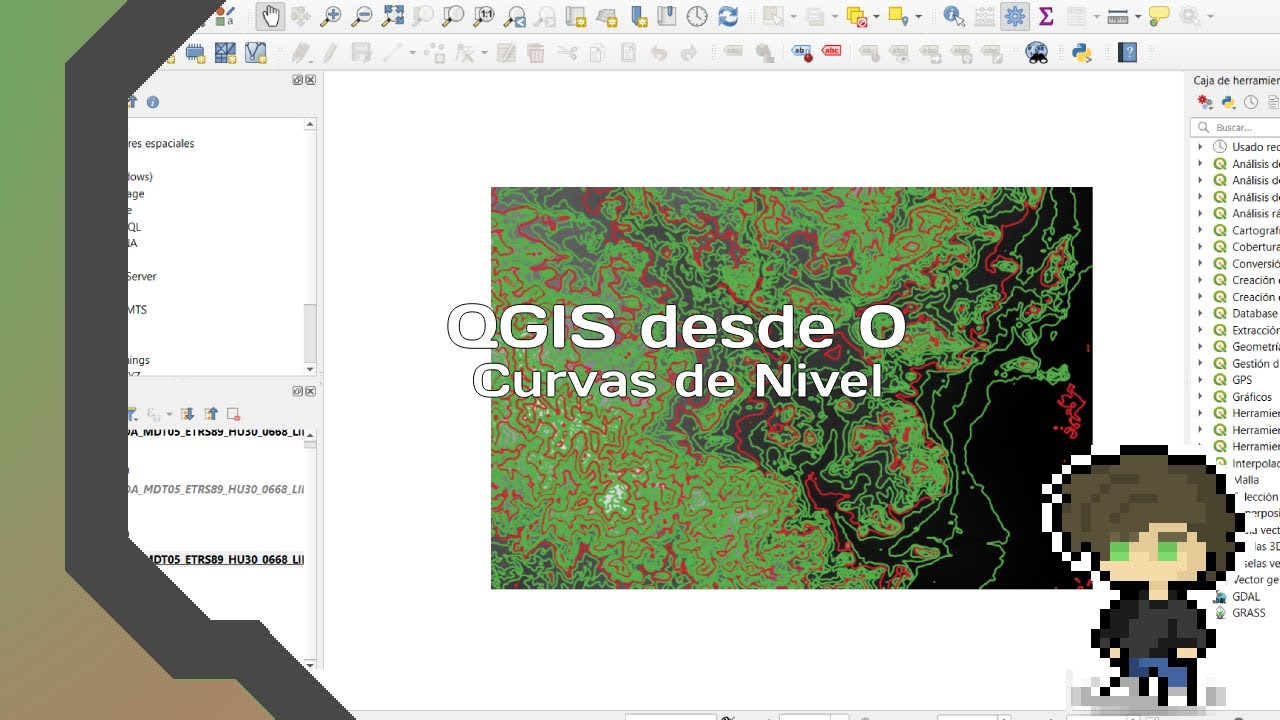This screenshot has width=1280, height=720.
Task: Open Measure tool dropdown arrow
Action: (1139, 16)
